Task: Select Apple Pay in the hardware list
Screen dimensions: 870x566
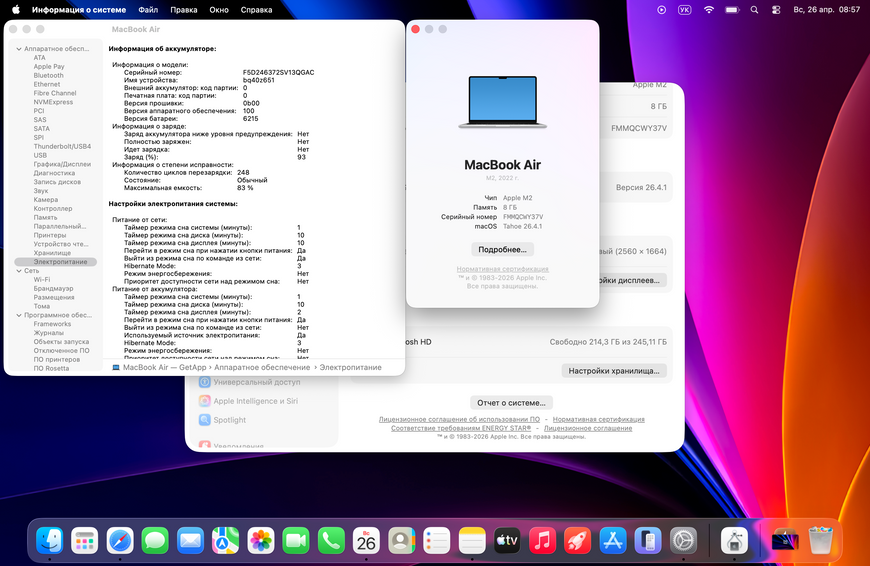Action: [49, 67]
